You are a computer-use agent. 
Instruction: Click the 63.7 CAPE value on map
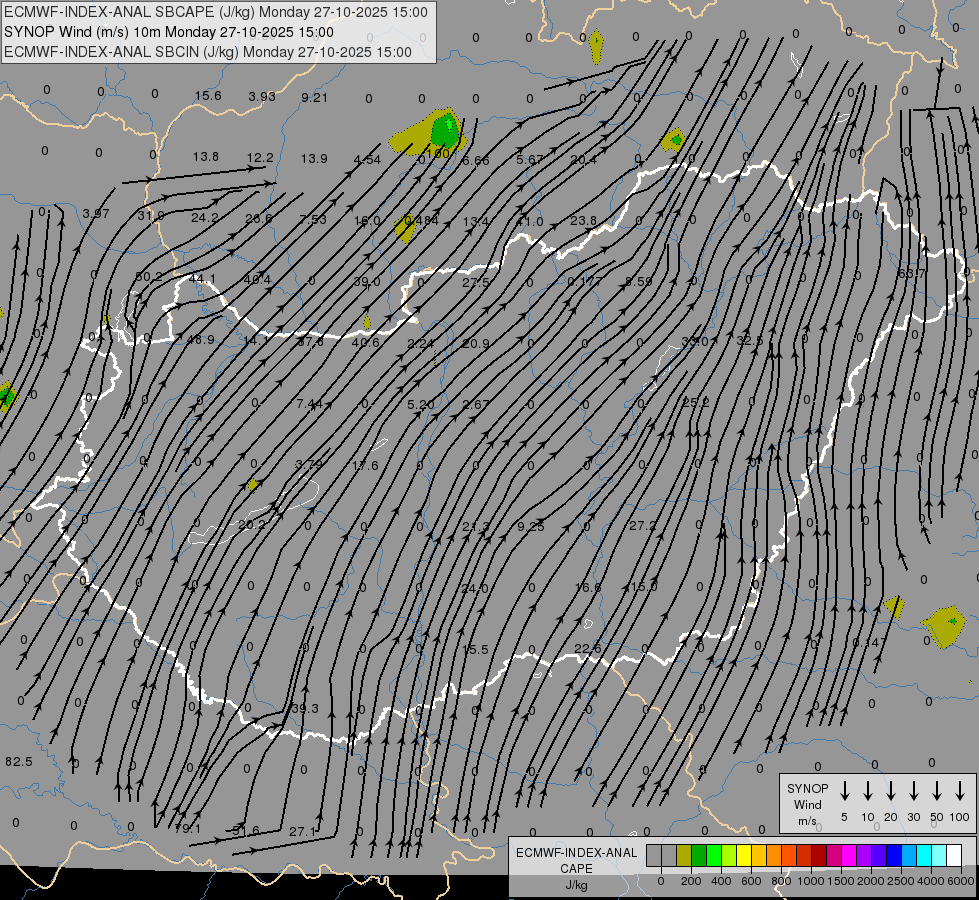click(x=912, y=273)
